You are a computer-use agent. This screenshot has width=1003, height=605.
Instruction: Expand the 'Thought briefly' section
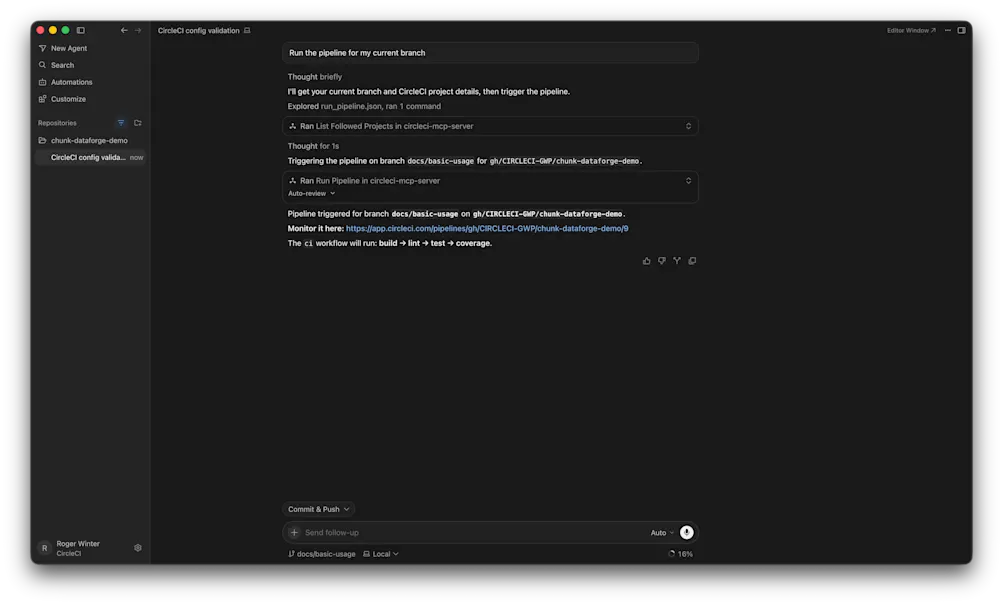coord(315,77)
